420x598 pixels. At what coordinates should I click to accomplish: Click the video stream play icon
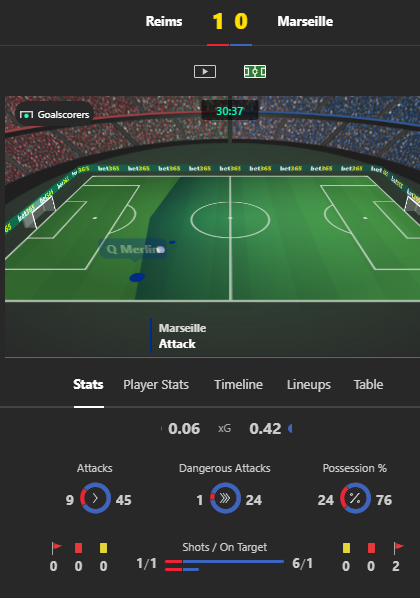[205, 71]
